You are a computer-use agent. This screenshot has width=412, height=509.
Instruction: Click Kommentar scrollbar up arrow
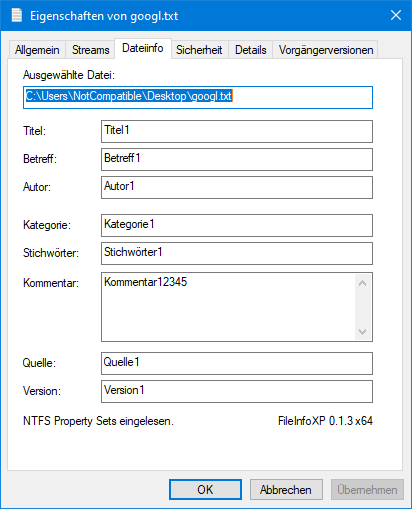[x=363, y=283]
